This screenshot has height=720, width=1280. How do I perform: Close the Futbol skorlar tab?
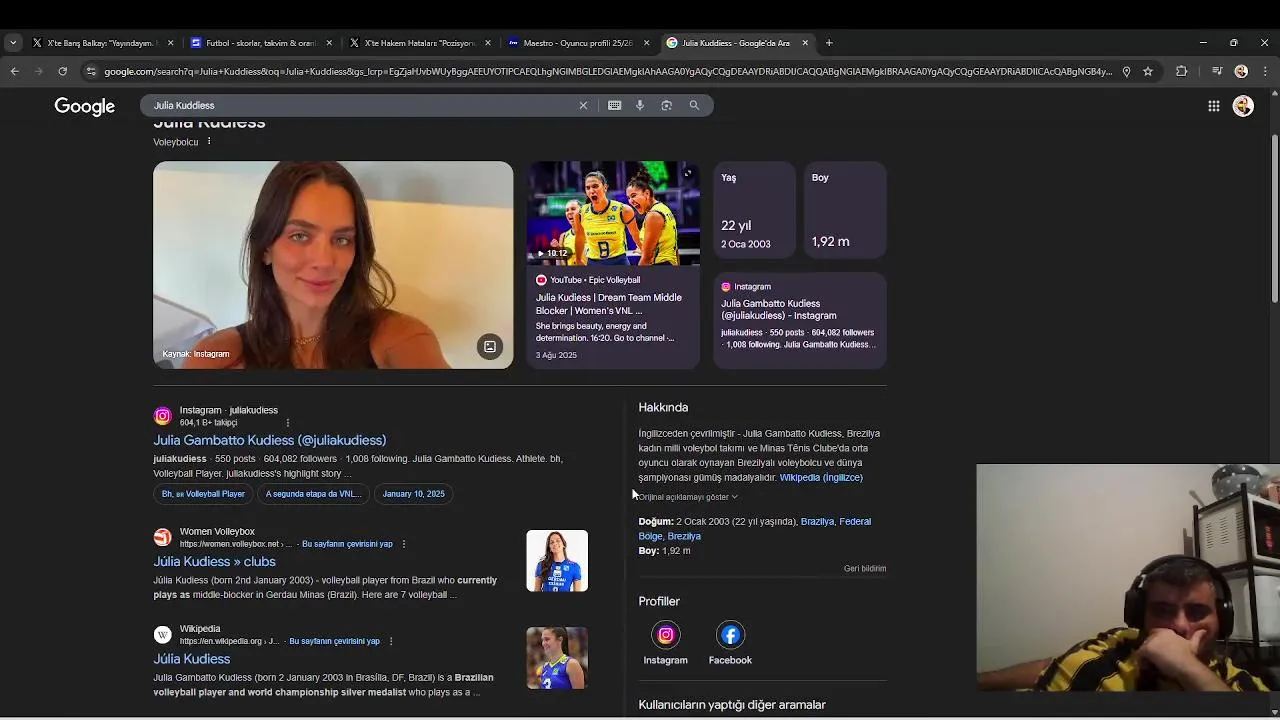coord(329,43)
